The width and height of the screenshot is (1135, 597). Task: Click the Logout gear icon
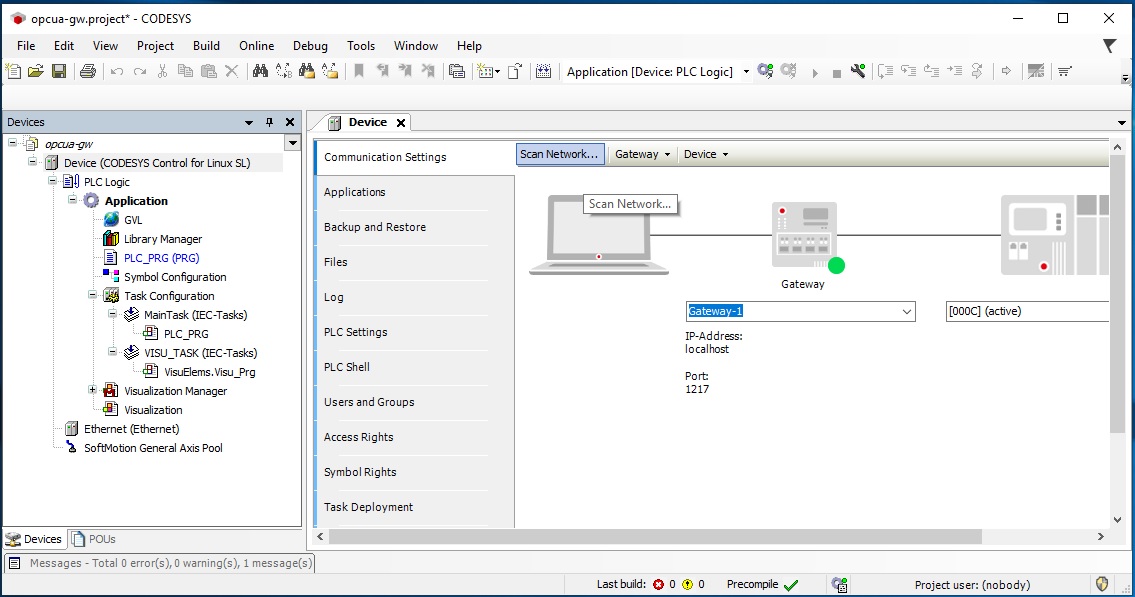[x=788, y=71]
